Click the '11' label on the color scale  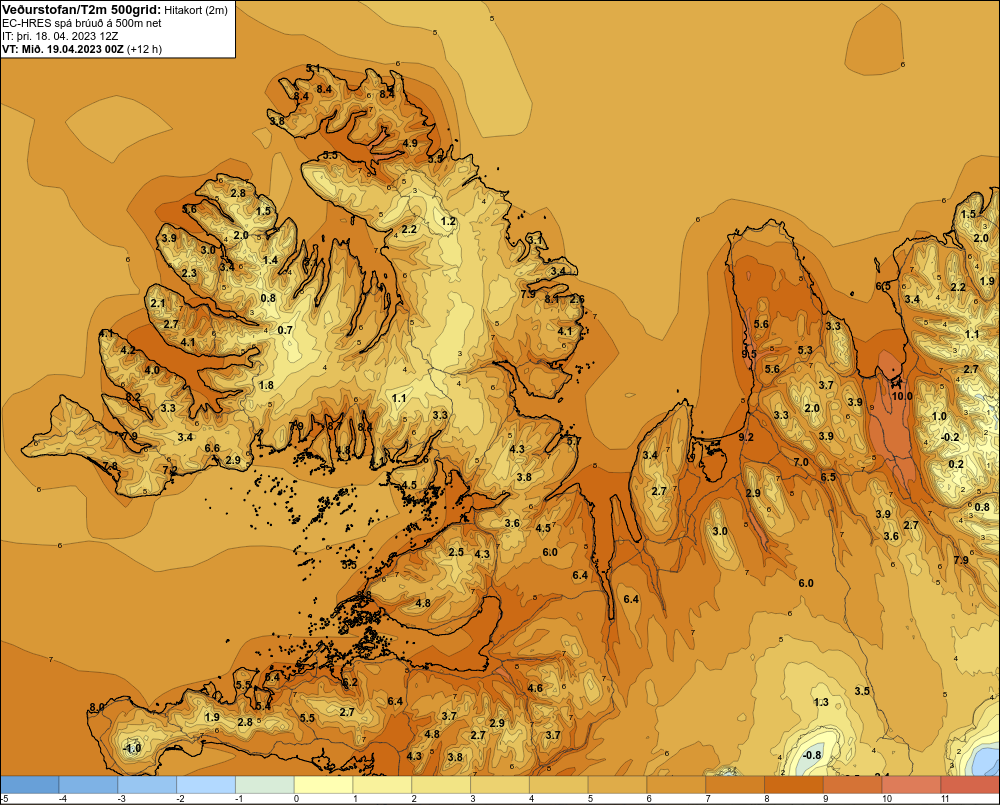[x=945, y=799]
